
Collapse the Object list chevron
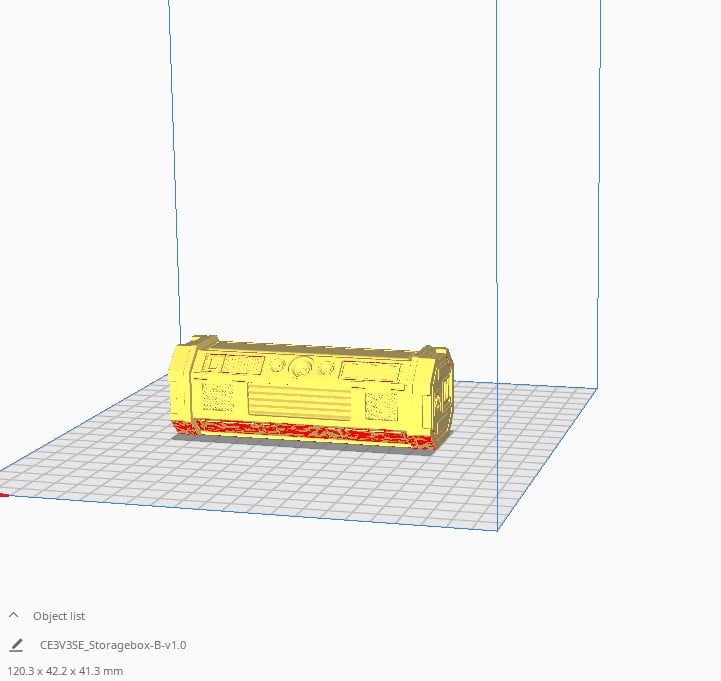pos(14,616)
